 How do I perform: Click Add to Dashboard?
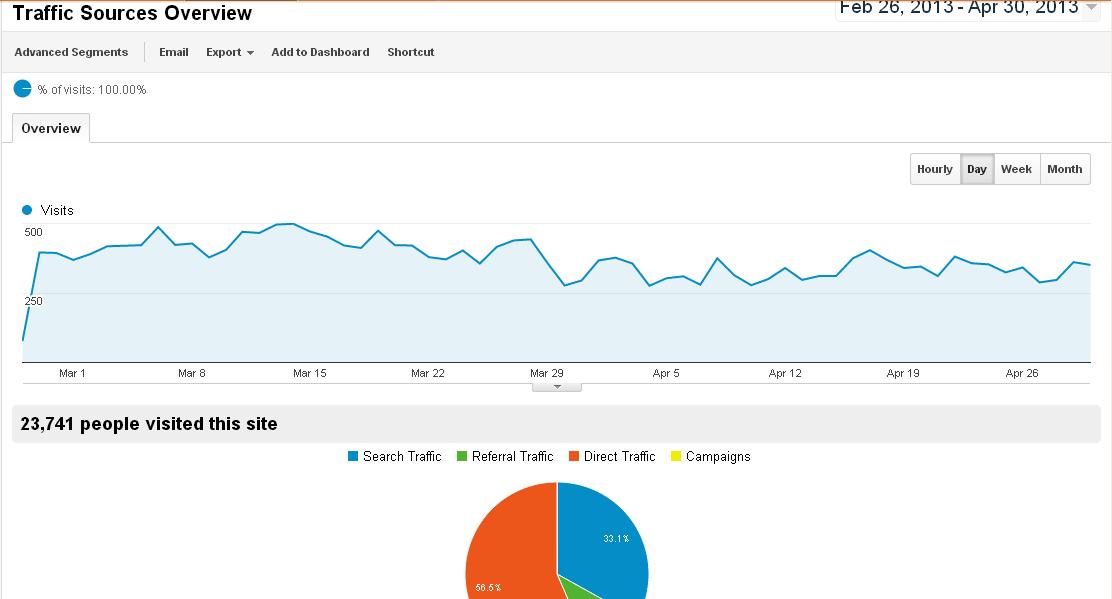tap(320, 52)
